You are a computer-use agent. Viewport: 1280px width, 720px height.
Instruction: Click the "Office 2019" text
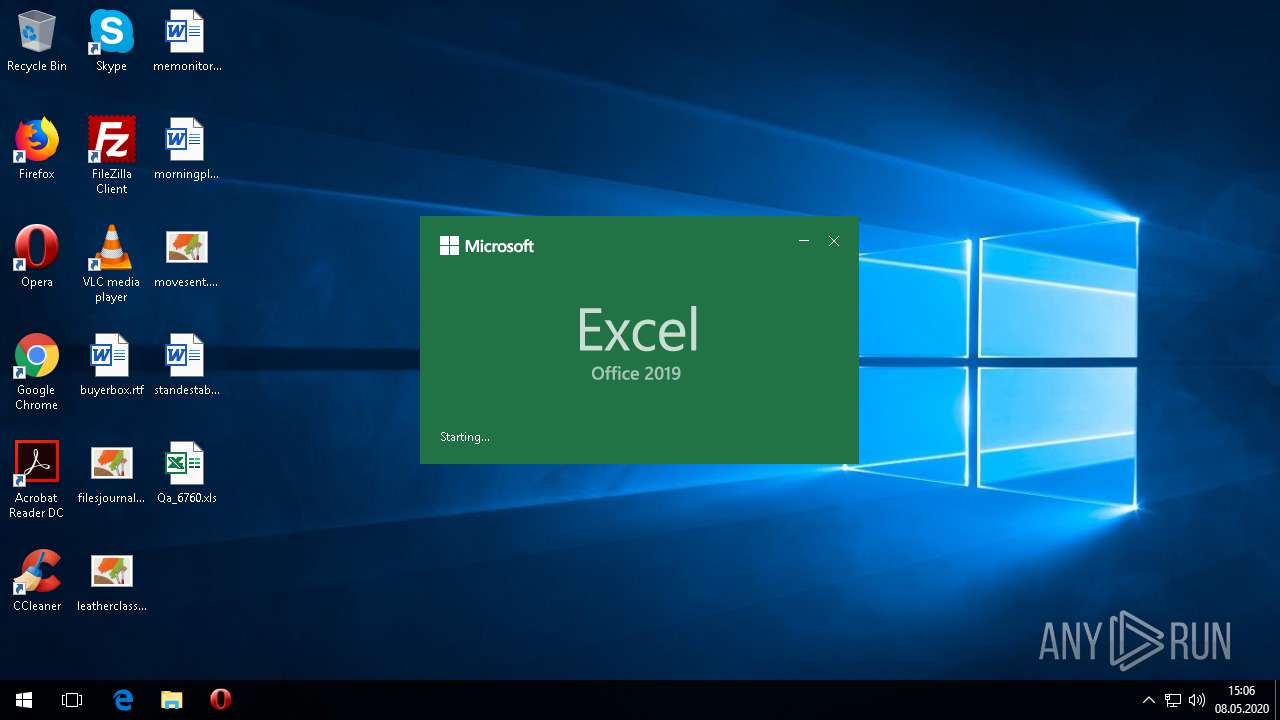click(636, 373)
